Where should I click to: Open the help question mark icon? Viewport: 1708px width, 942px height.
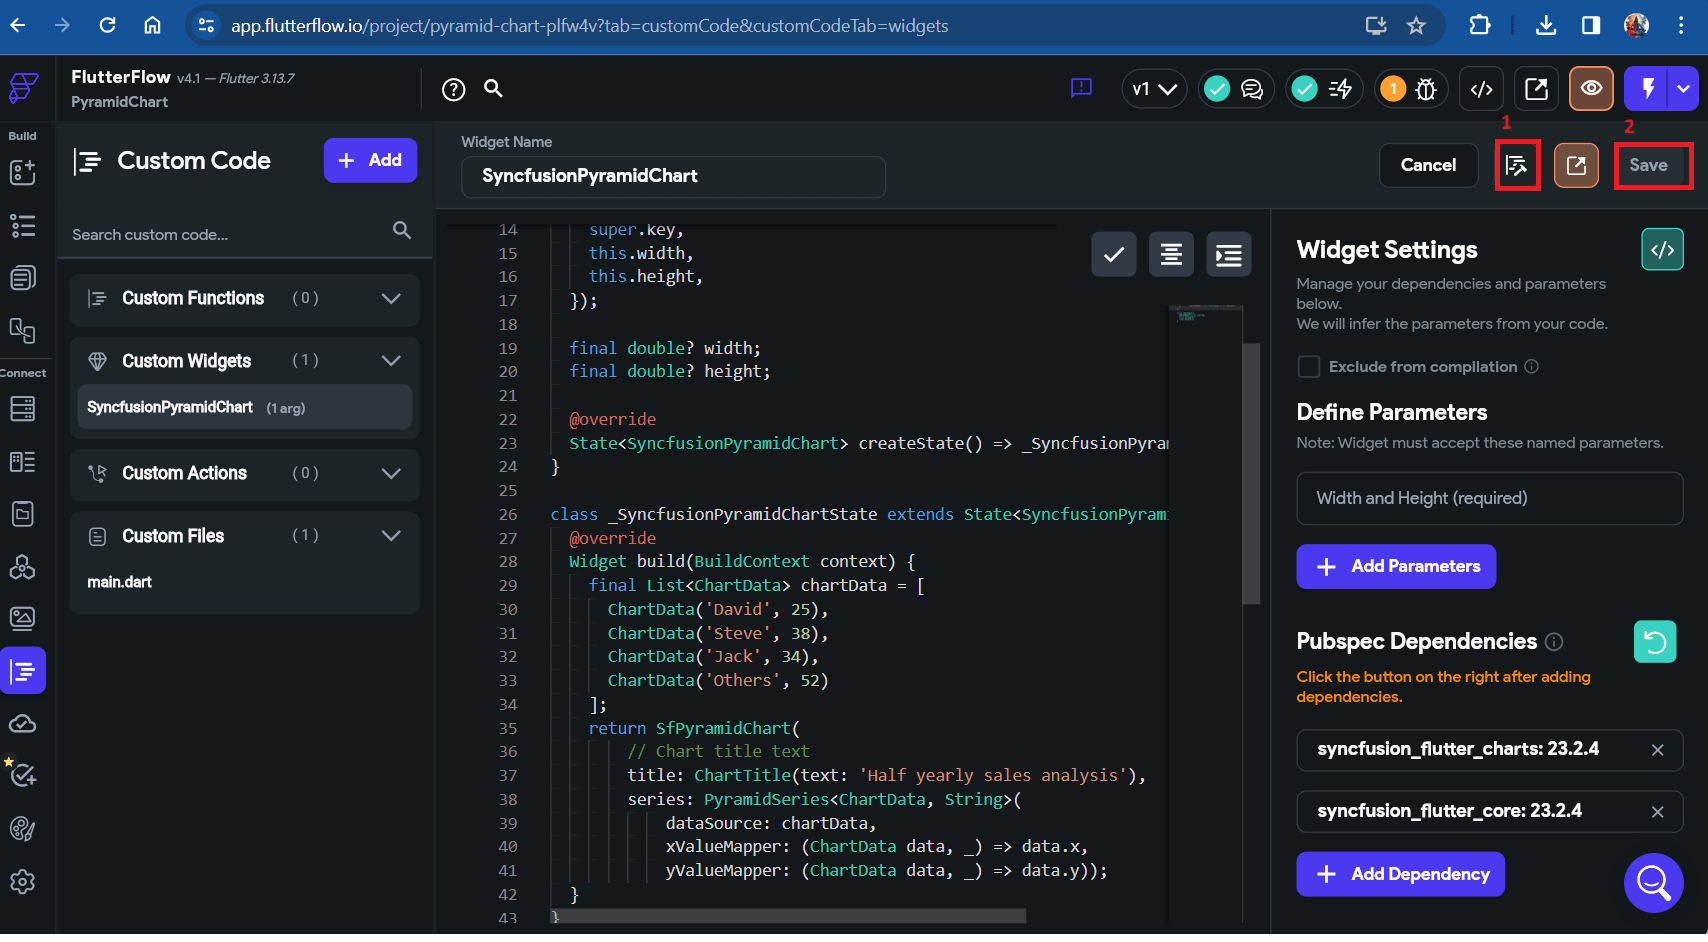(453, 90)
